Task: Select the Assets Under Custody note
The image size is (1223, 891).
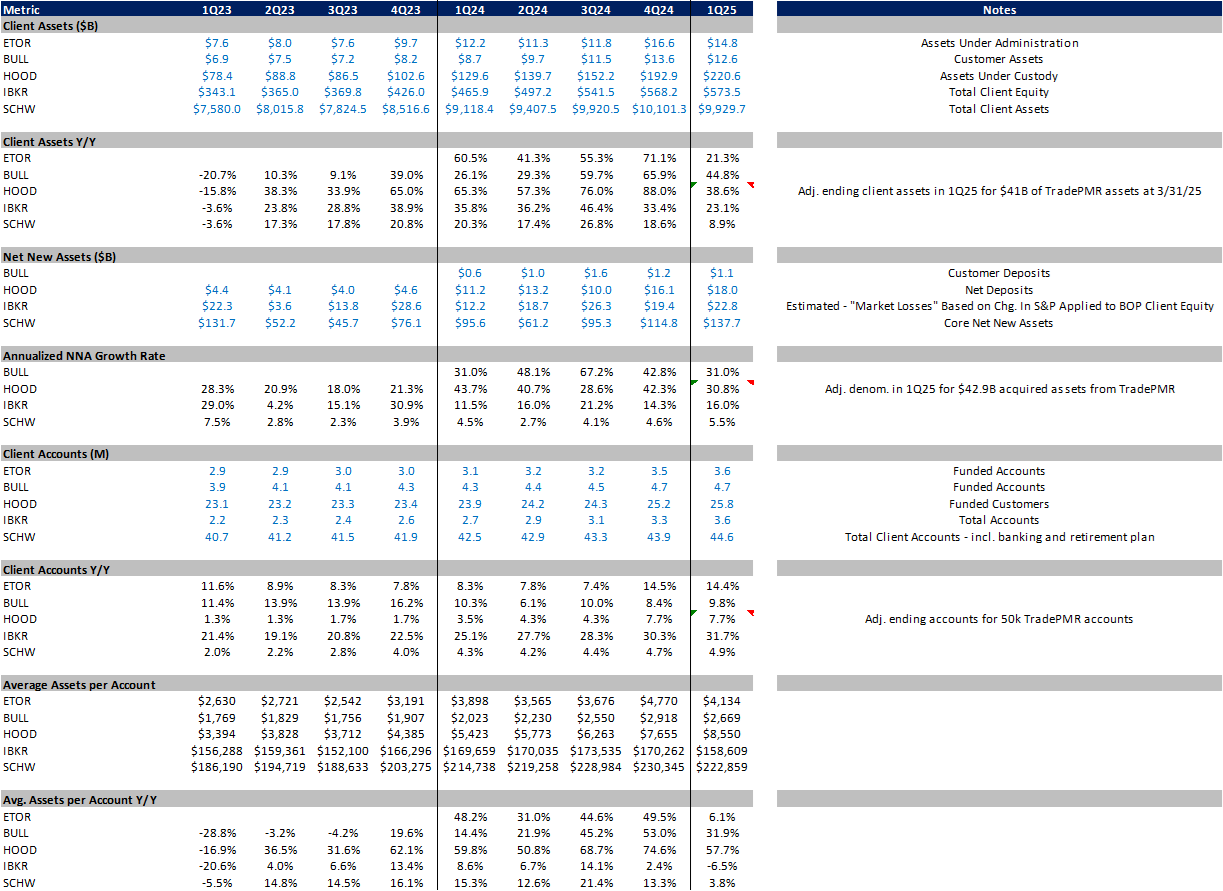Action: click(999, 76)
